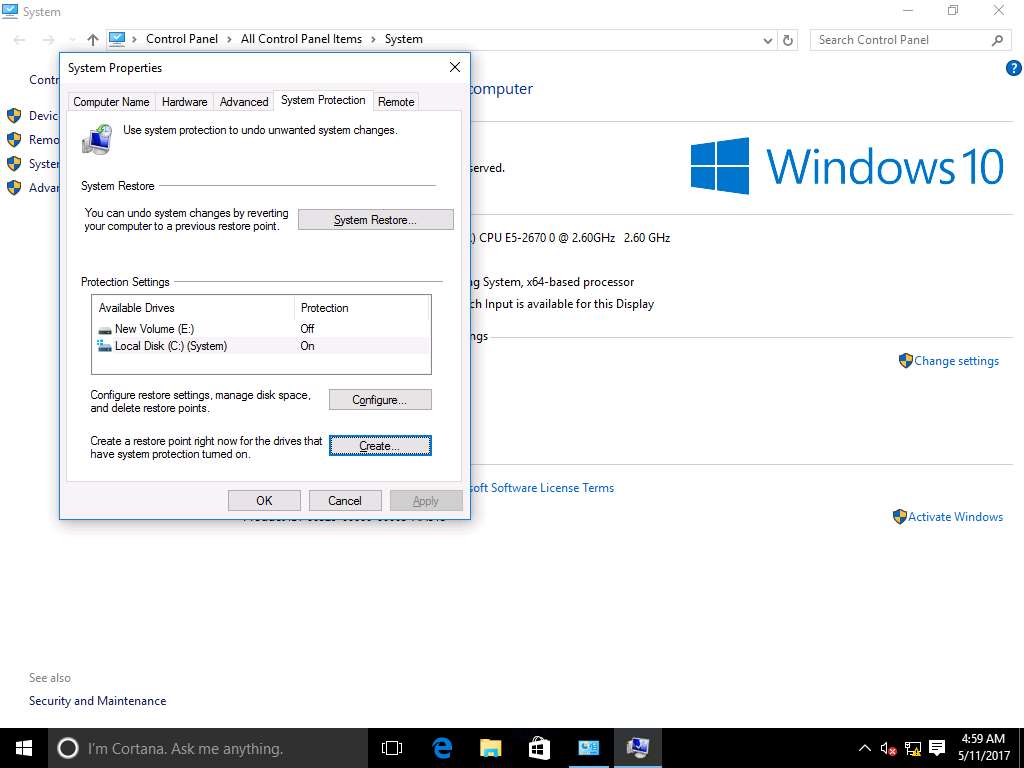Refresh the Control Panel address bar
The image size is (1024, 768).
coord(788,40)
